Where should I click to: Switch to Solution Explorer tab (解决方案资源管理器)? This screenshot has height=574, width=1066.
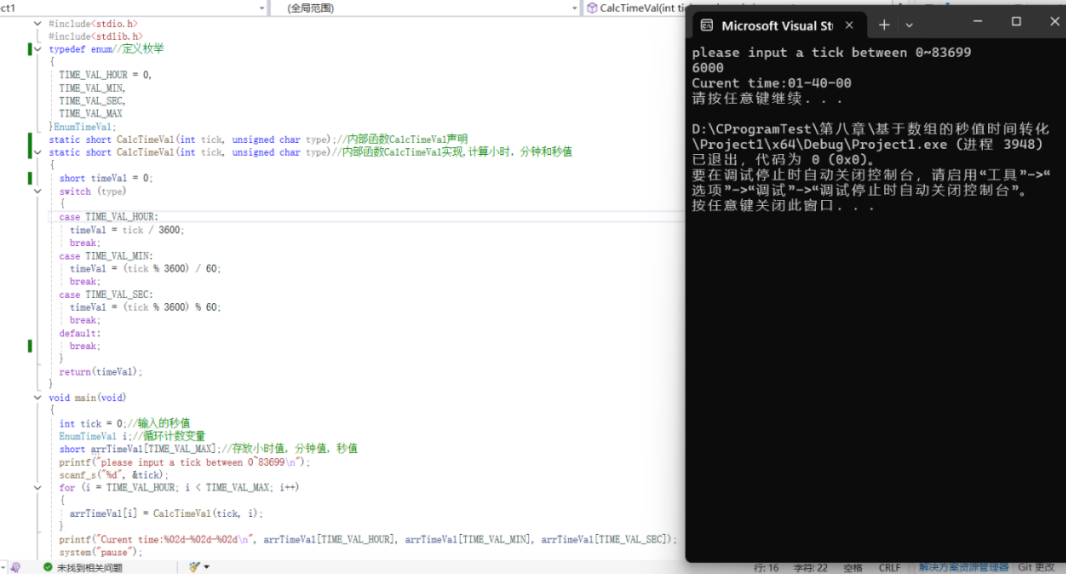[x=963, y=567]
